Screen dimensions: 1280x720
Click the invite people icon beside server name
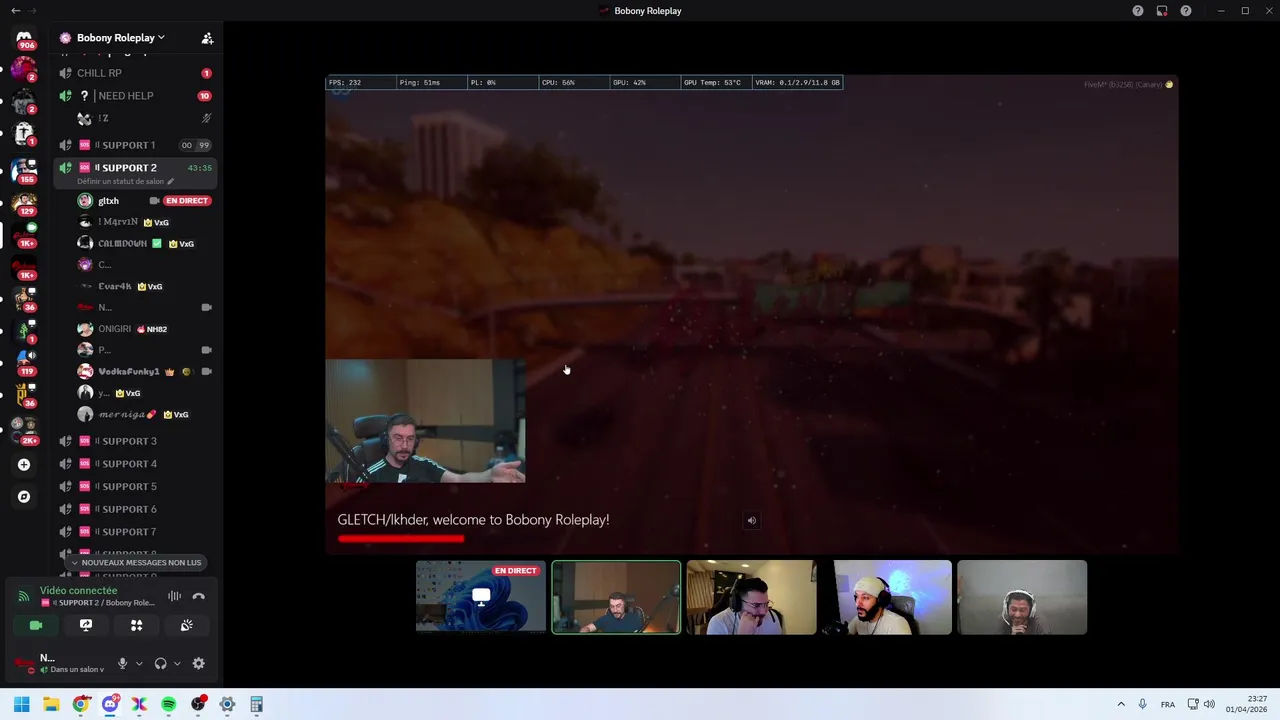click(207, 38)
